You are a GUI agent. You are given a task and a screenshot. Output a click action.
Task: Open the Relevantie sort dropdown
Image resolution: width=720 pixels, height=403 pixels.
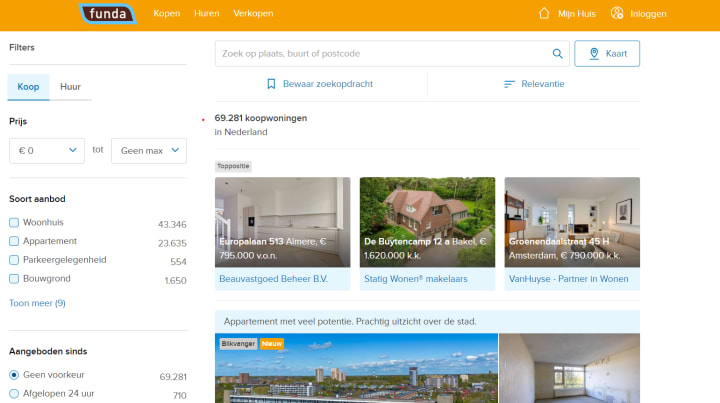click(x=534, y=84)
